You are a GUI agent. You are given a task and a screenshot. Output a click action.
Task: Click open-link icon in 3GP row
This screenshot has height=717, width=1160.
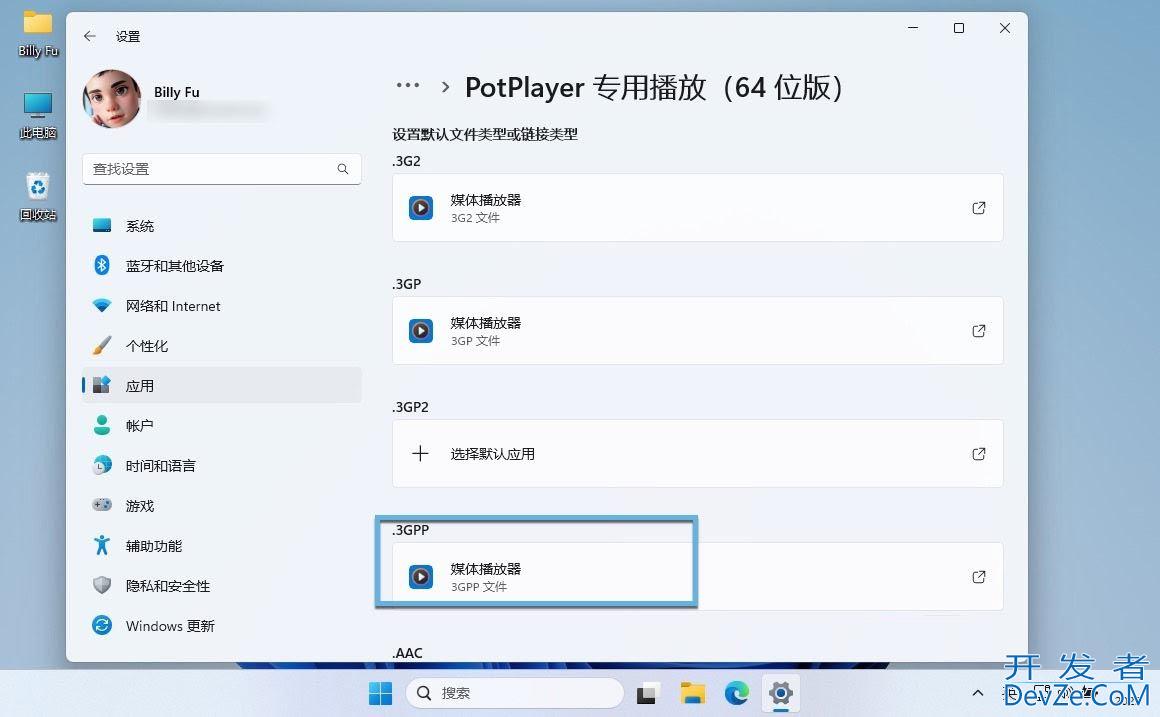(x=979, y=331)
